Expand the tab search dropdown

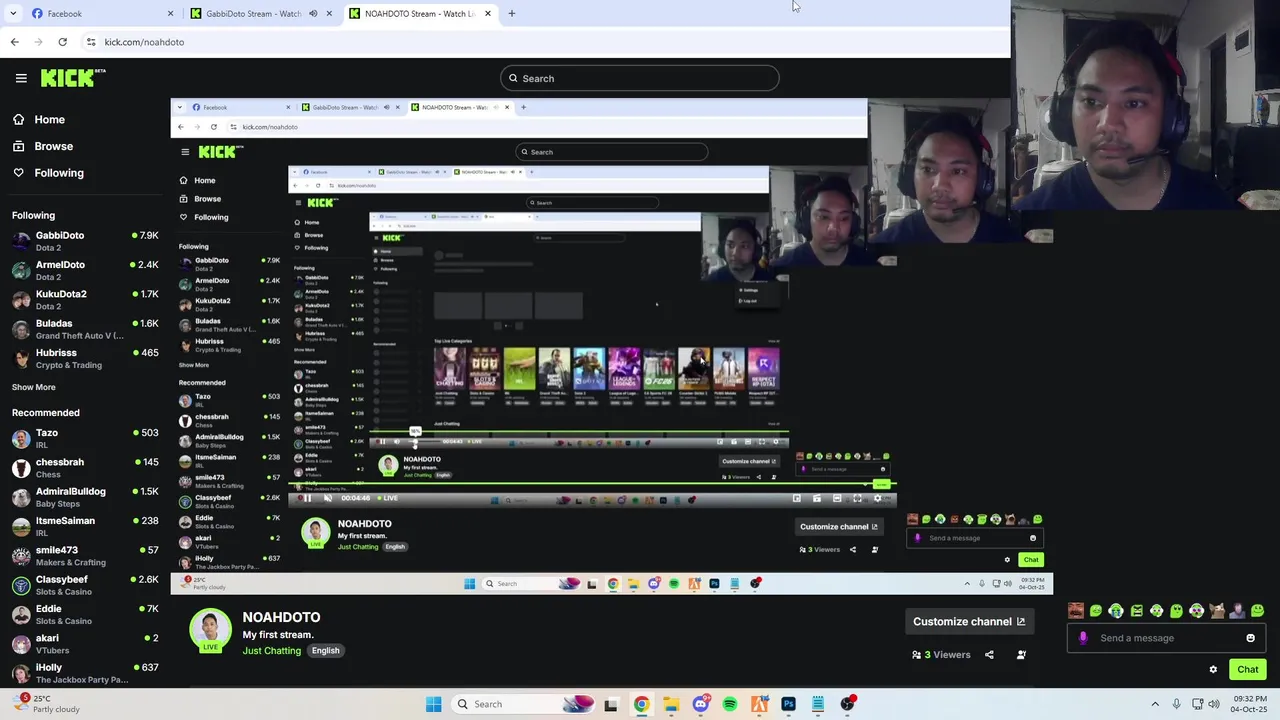click(12, 13)
